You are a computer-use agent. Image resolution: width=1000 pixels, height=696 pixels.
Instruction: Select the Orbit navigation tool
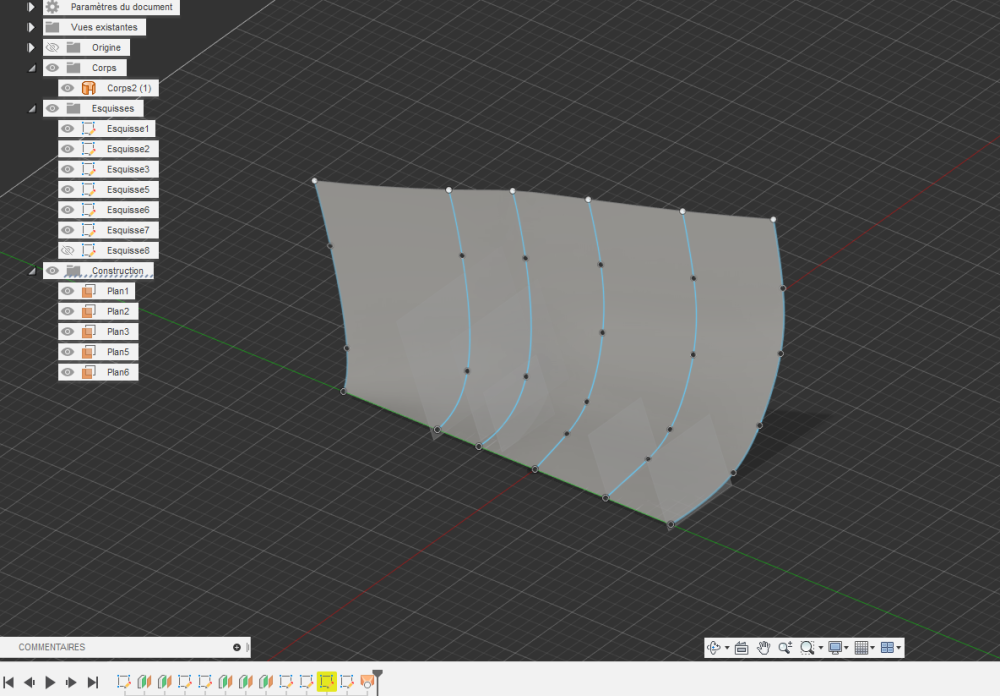(x=714, y=648)
